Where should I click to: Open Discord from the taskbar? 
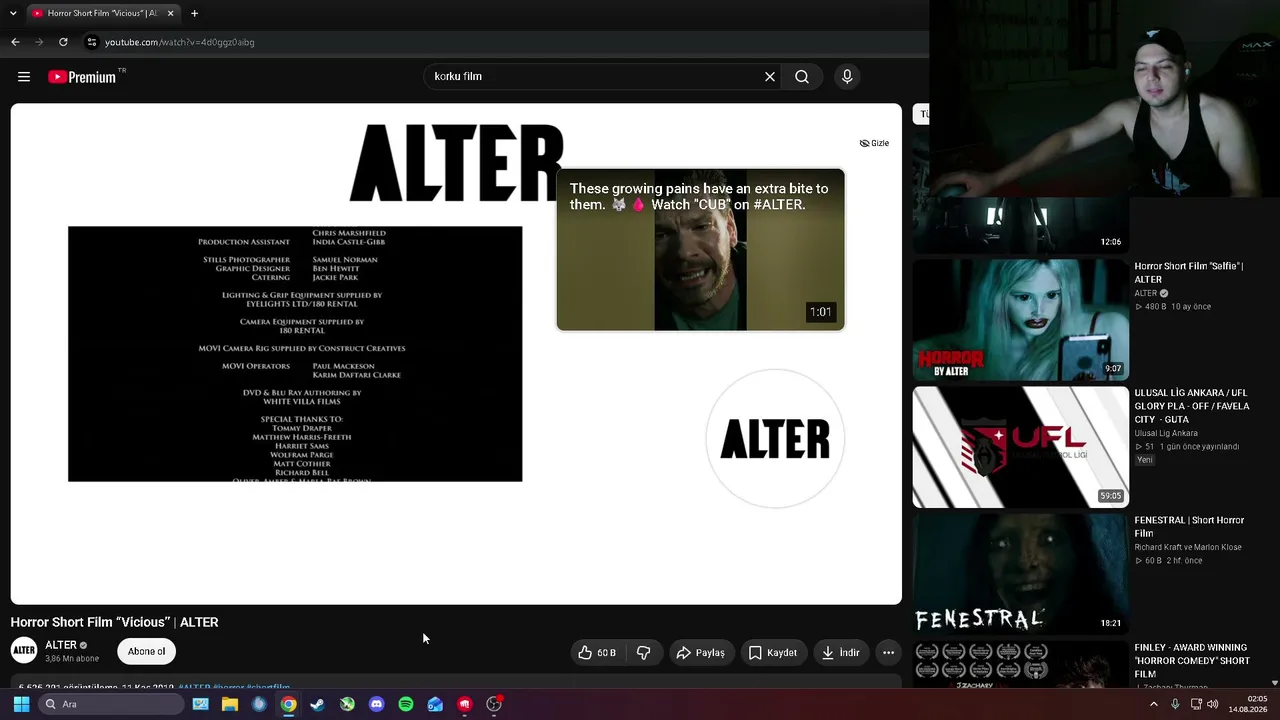[x=376, y=704]
